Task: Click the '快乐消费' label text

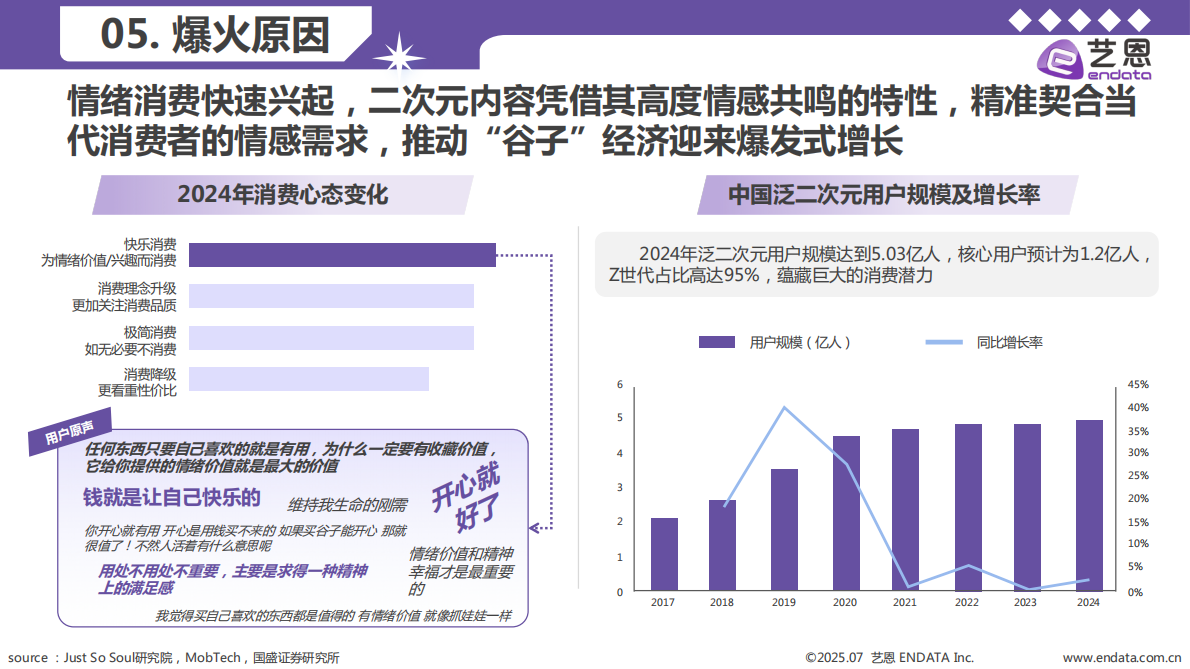Action: pos(150,244)
